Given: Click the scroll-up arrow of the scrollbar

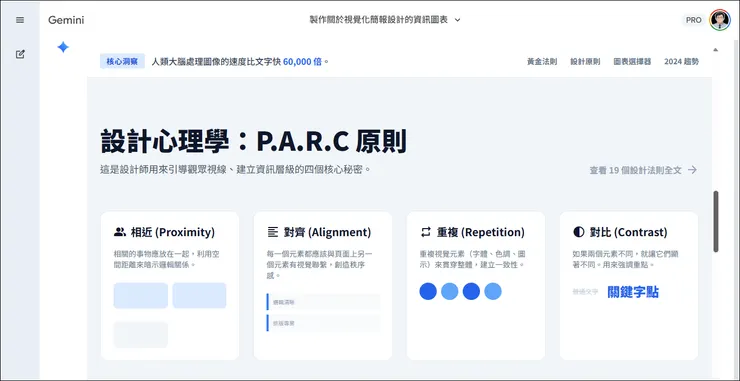Looking at the screenshot, I should [x=716, y=50].
